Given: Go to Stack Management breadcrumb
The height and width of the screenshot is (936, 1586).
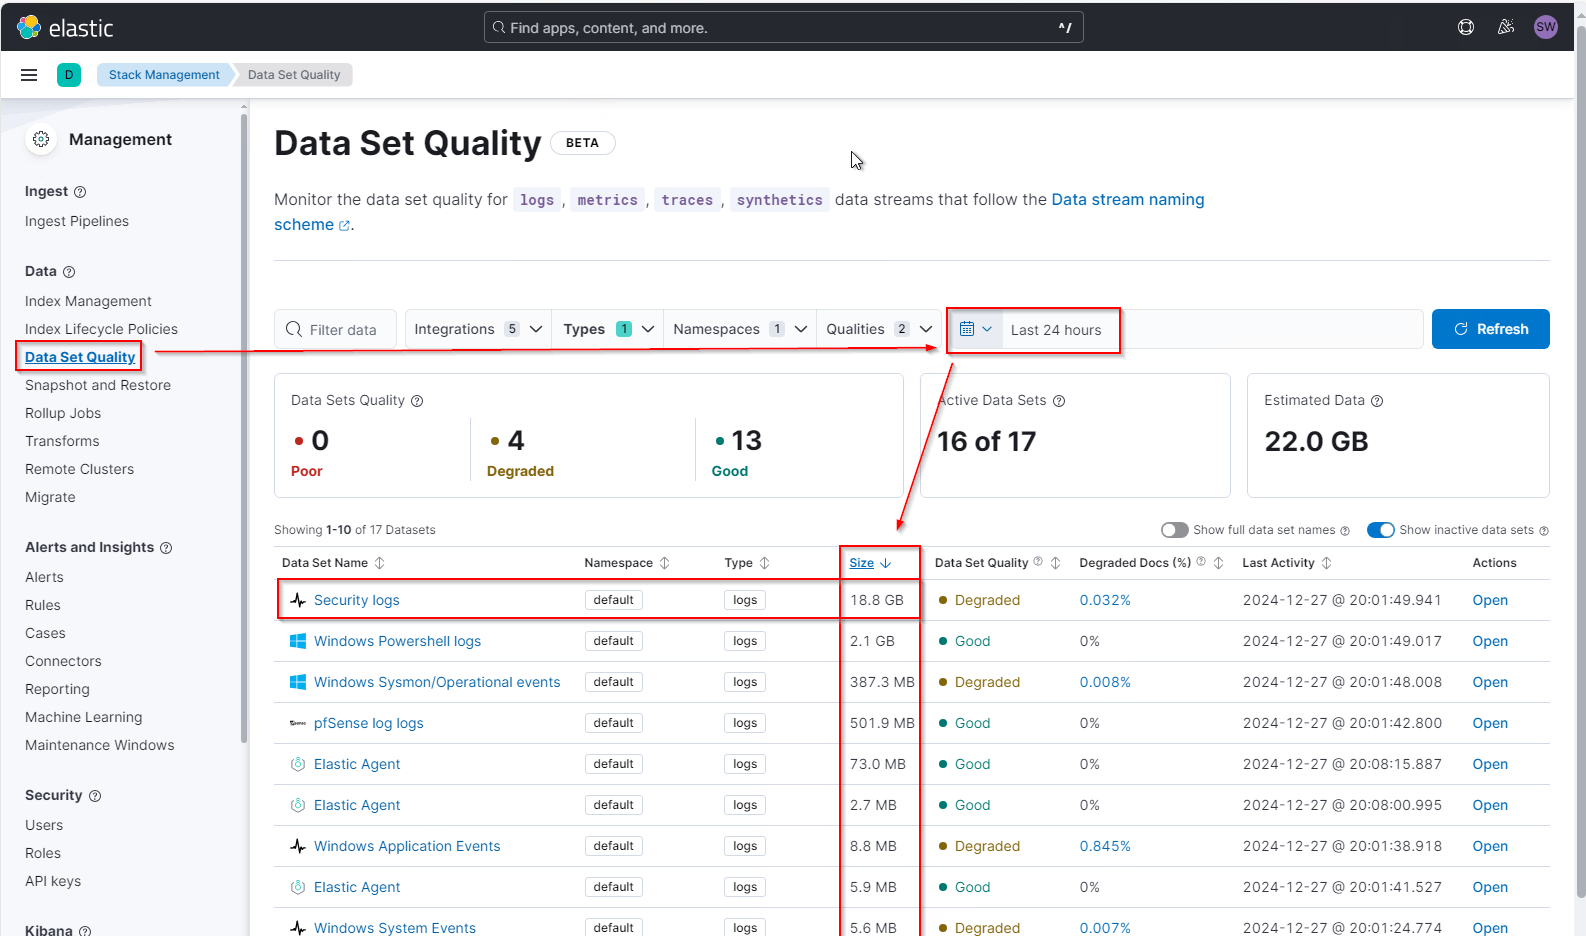Looking at the screenshot, I should [x=164, y=75].
